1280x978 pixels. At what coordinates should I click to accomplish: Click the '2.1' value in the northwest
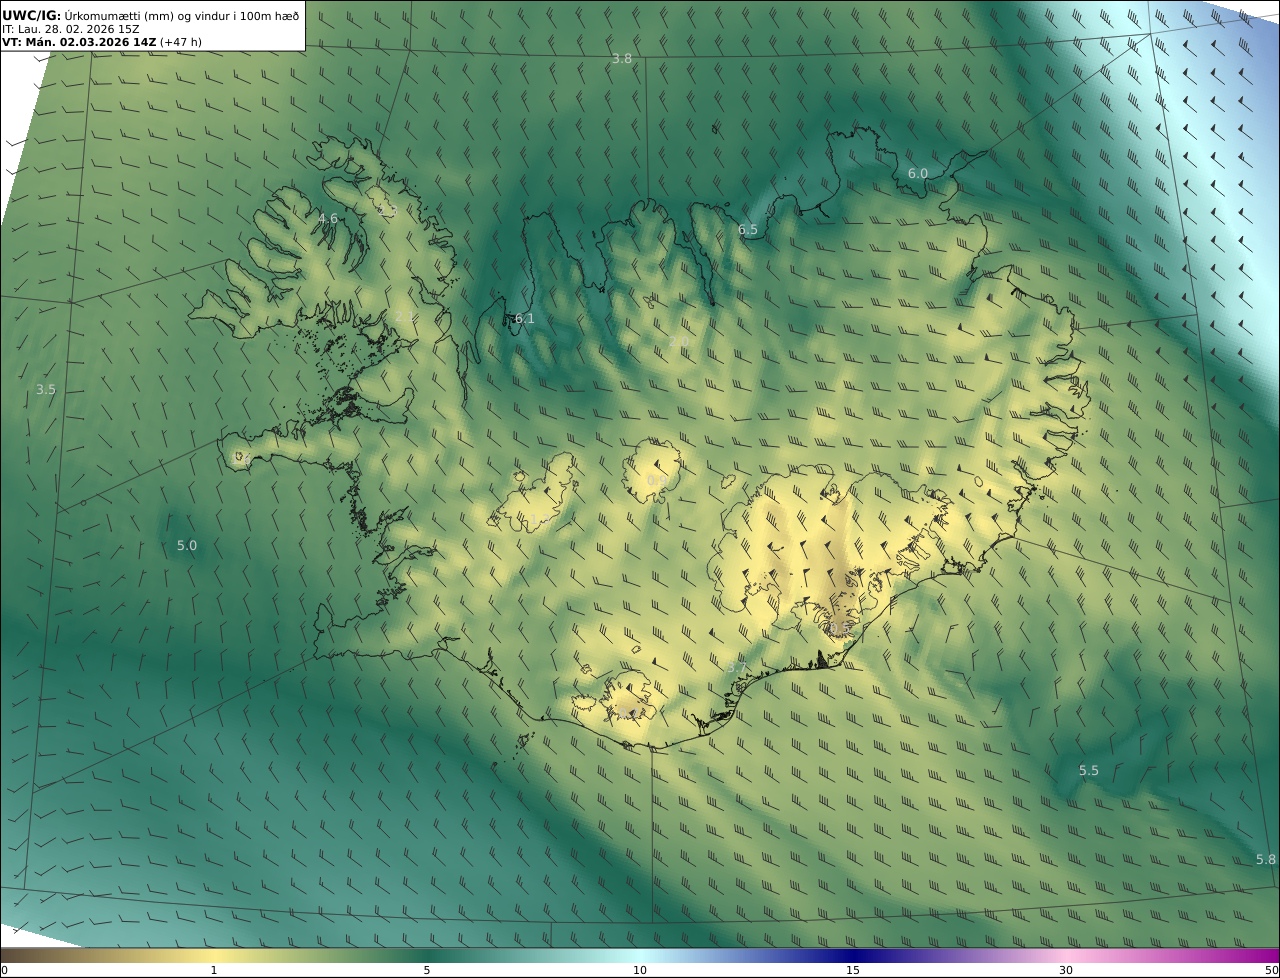coord(404,316)
